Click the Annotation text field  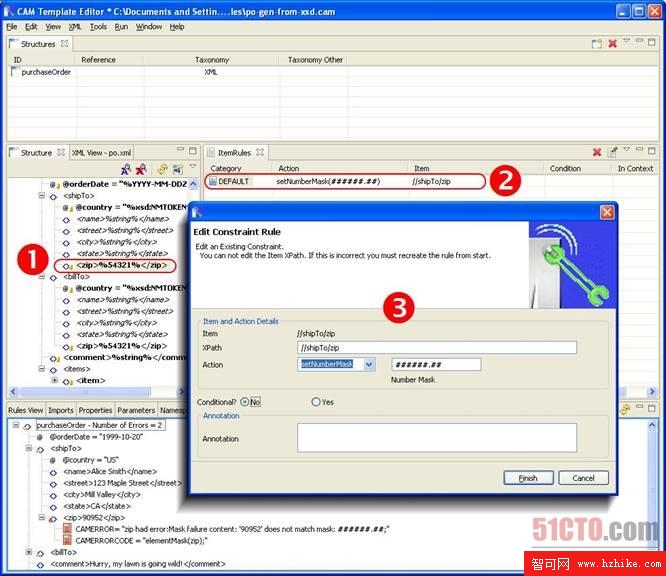(437, 437)
